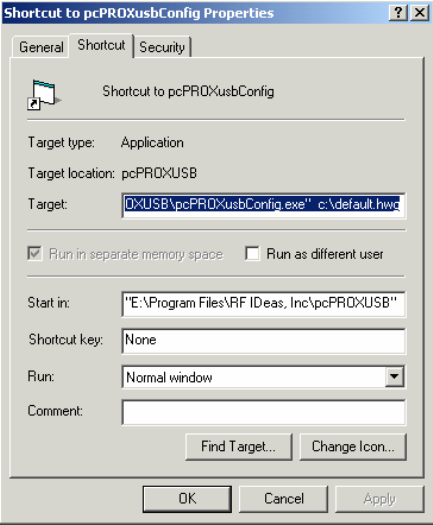Click the Find Target button
This screenshot has width=433, height=525.
(238, 447)
